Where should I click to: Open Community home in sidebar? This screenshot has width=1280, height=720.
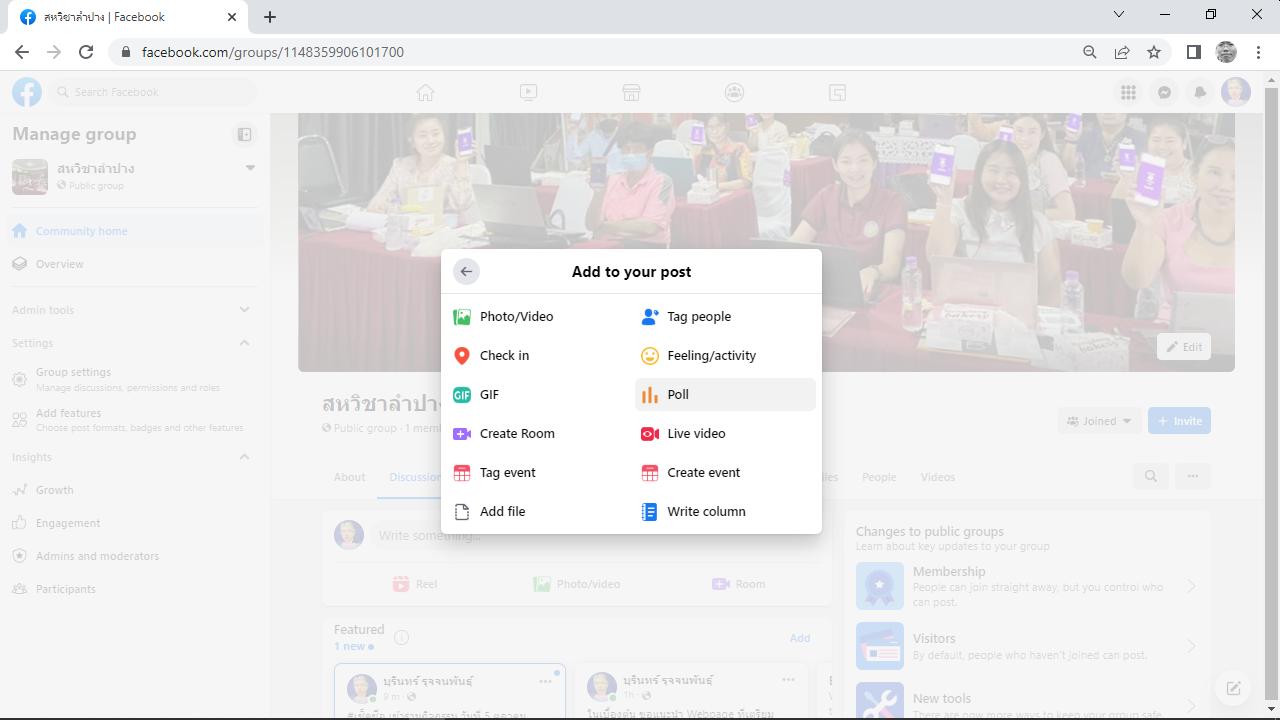coord(135,231)
